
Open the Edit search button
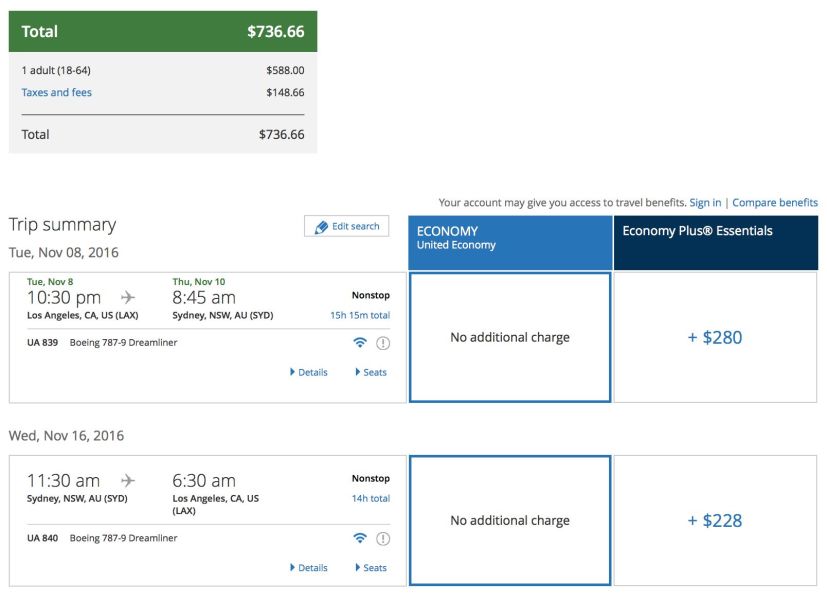[347, 226]
